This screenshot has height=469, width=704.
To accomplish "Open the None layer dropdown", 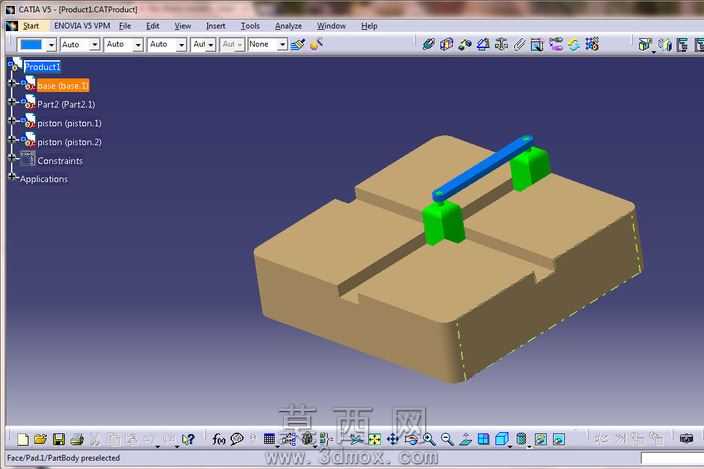I will coord(282,45).
